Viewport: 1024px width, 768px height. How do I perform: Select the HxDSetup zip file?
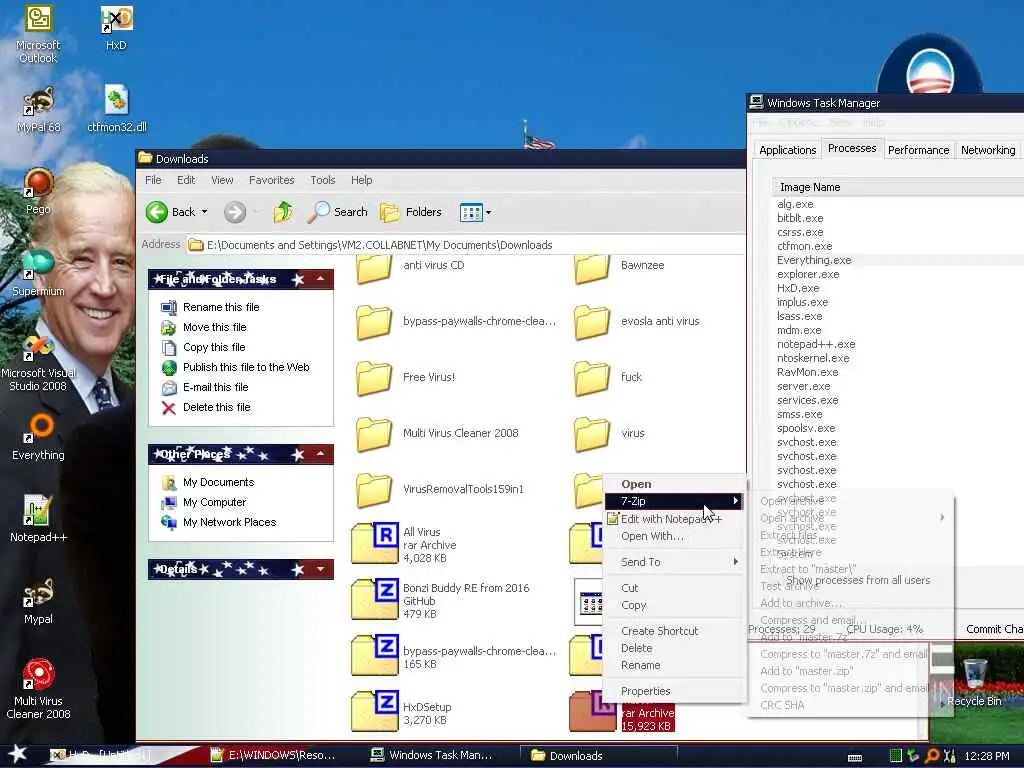[x=402, y=712]
